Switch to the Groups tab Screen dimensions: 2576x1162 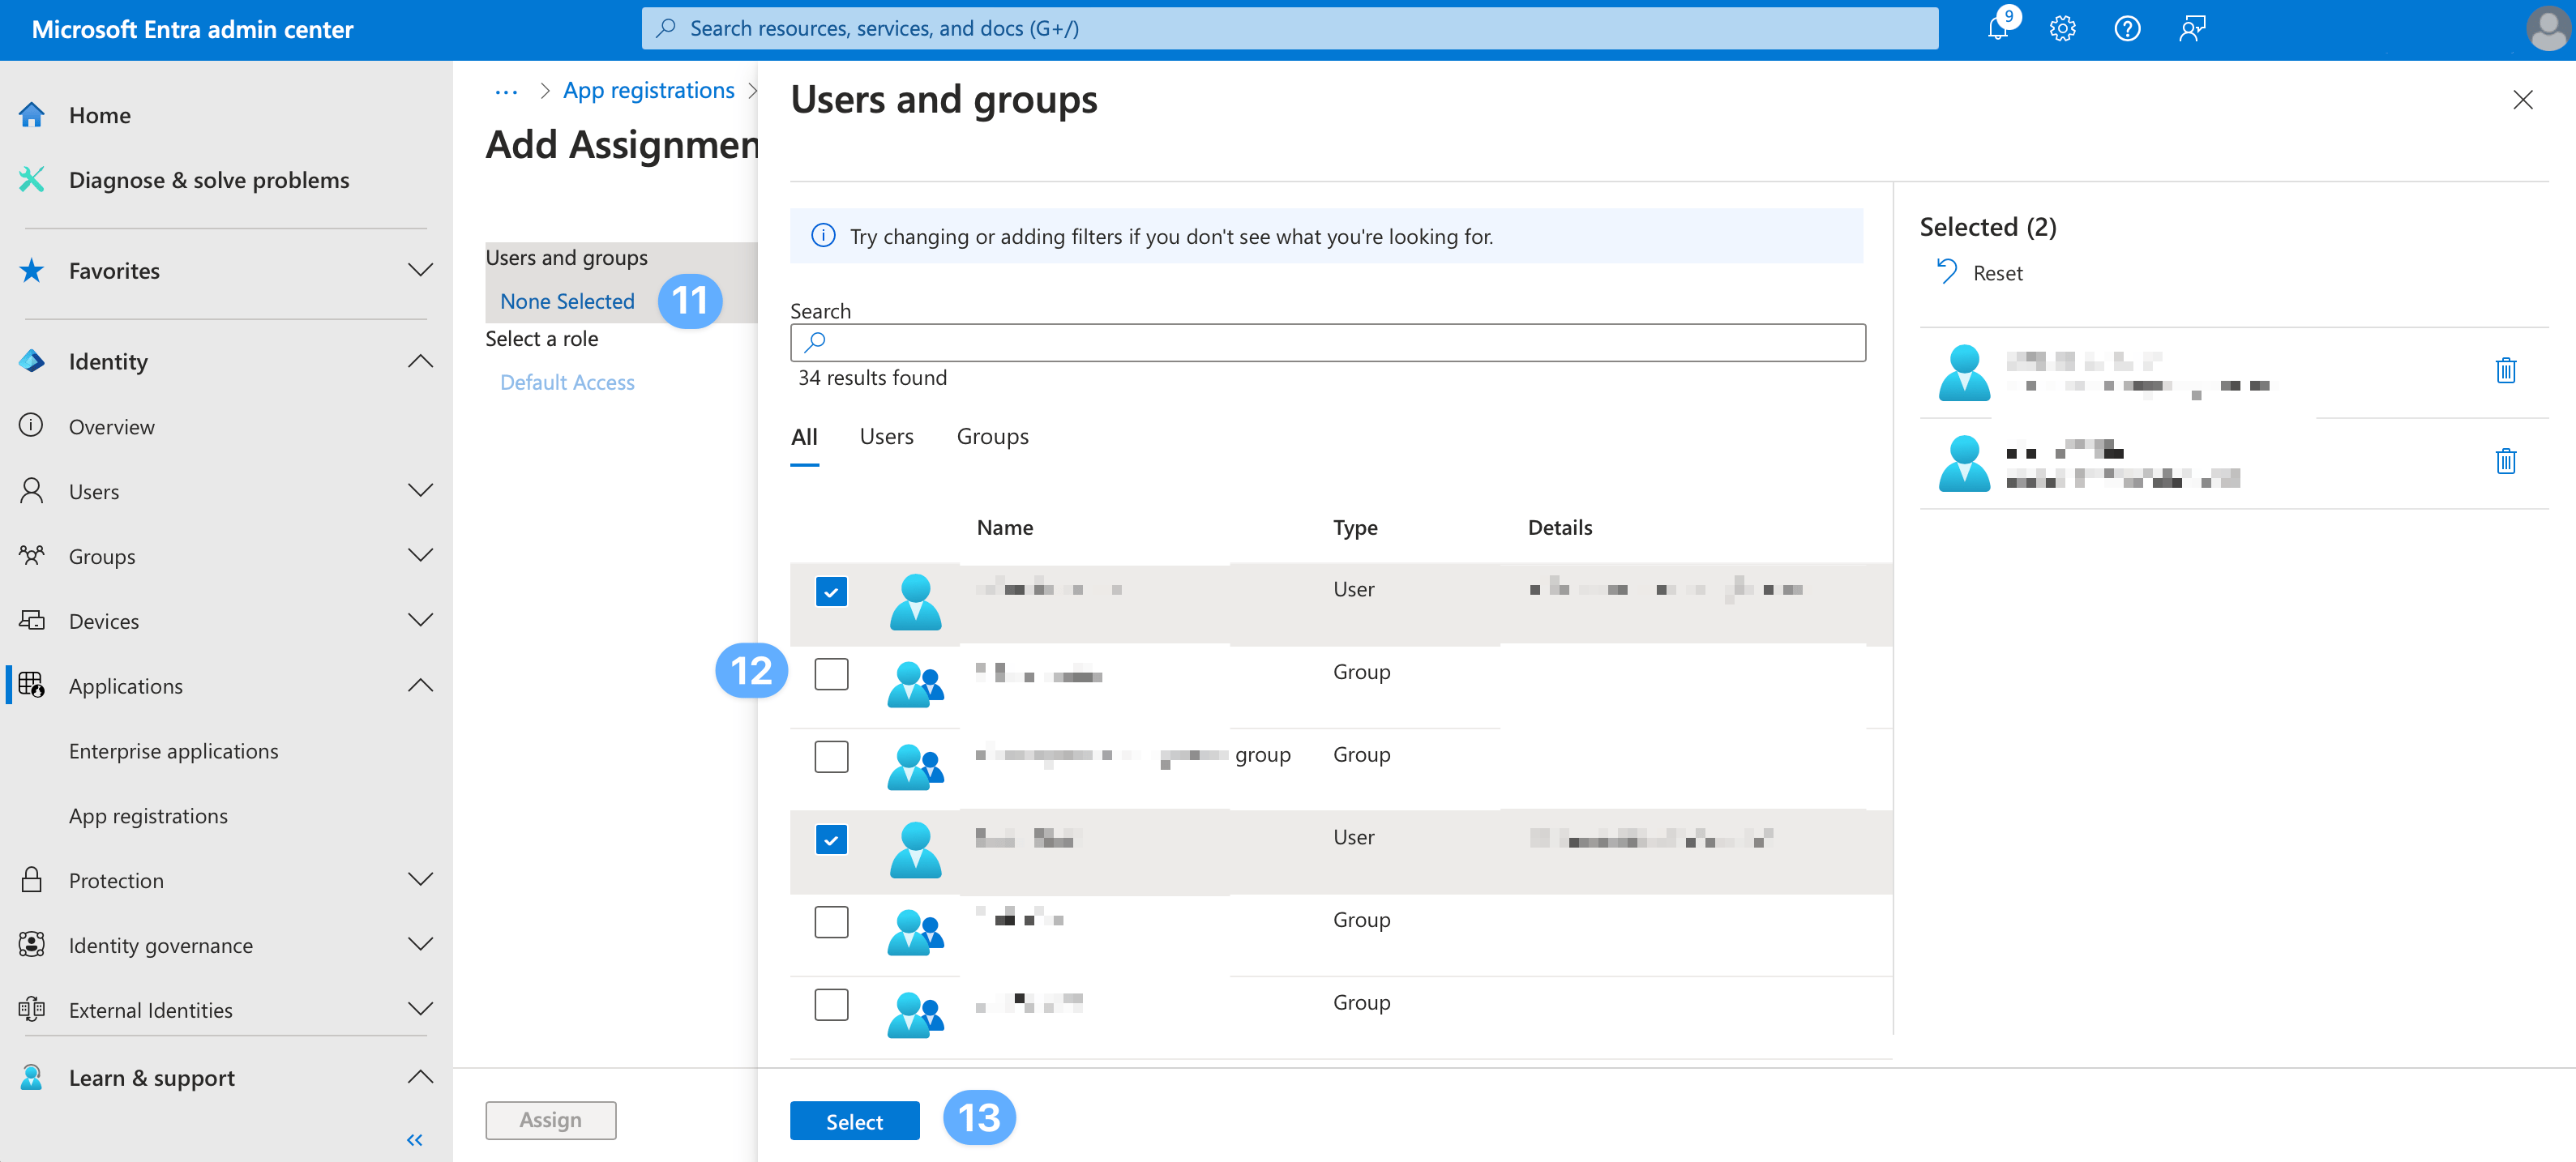tap(992, 437)
